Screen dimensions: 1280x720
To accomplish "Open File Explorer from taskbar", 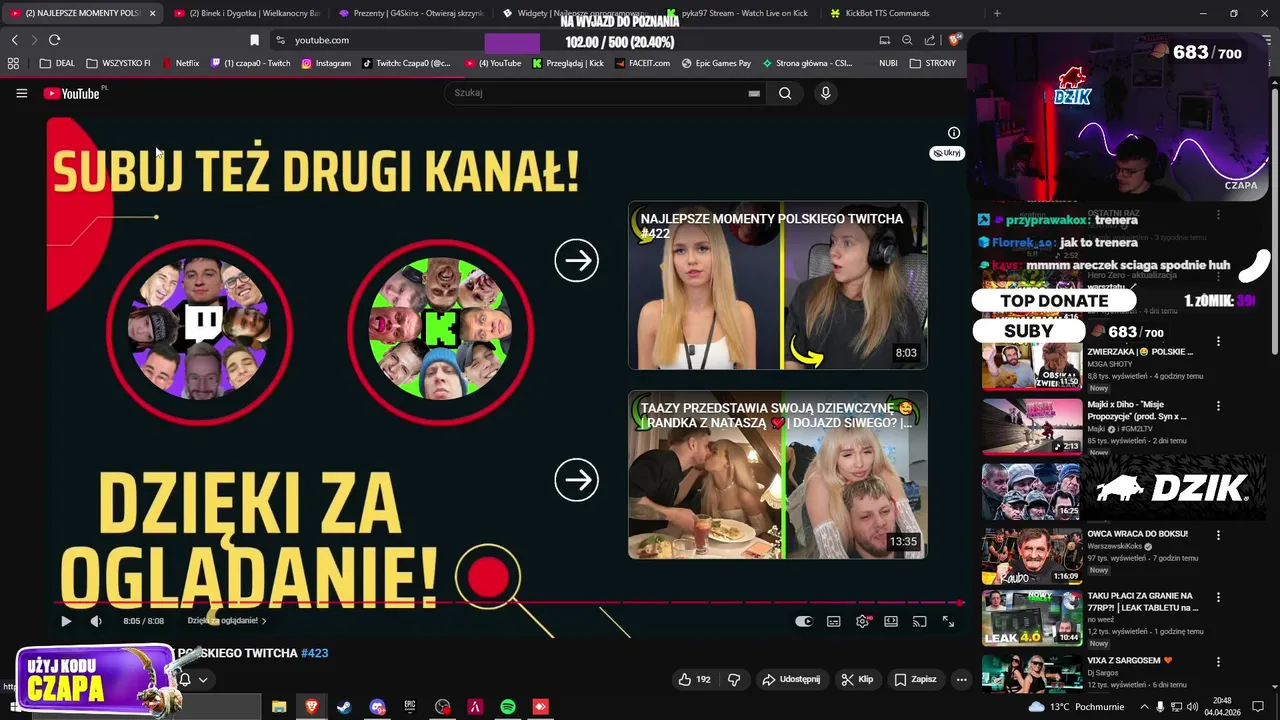I will tap(279, 707).
